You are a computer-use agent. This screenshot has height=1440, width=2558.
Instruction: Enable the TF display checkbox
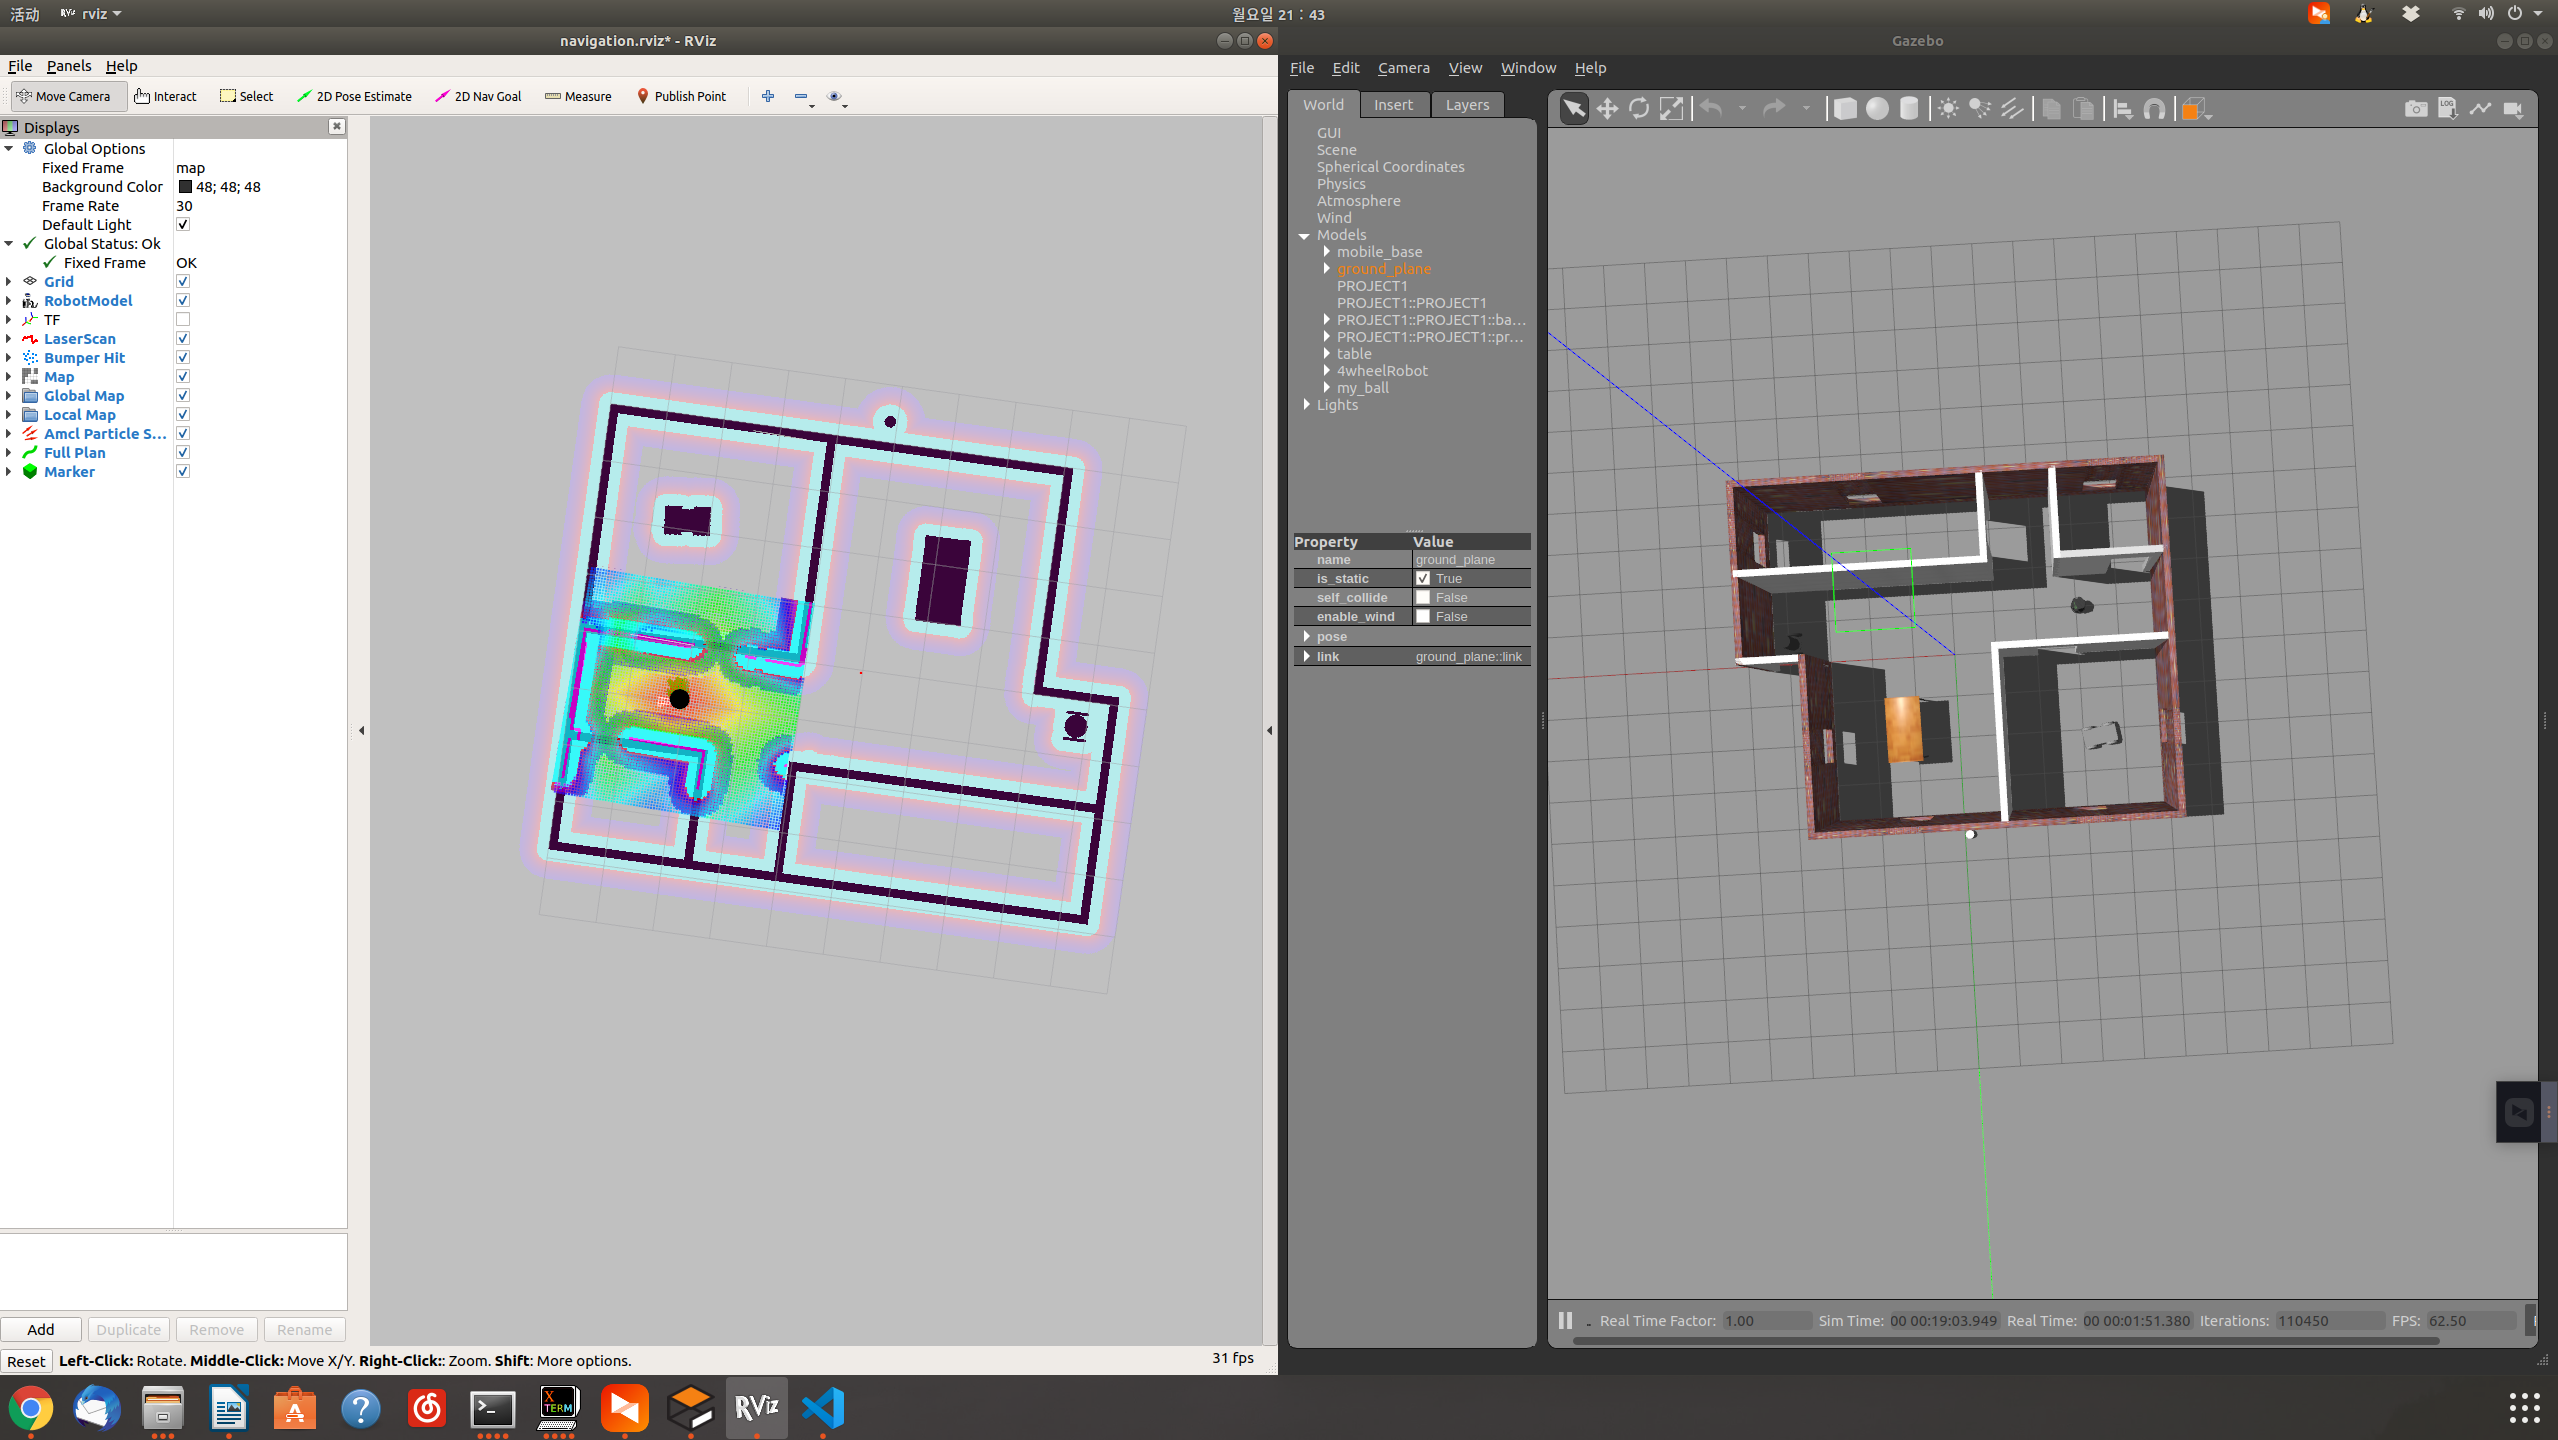point(183,319)
